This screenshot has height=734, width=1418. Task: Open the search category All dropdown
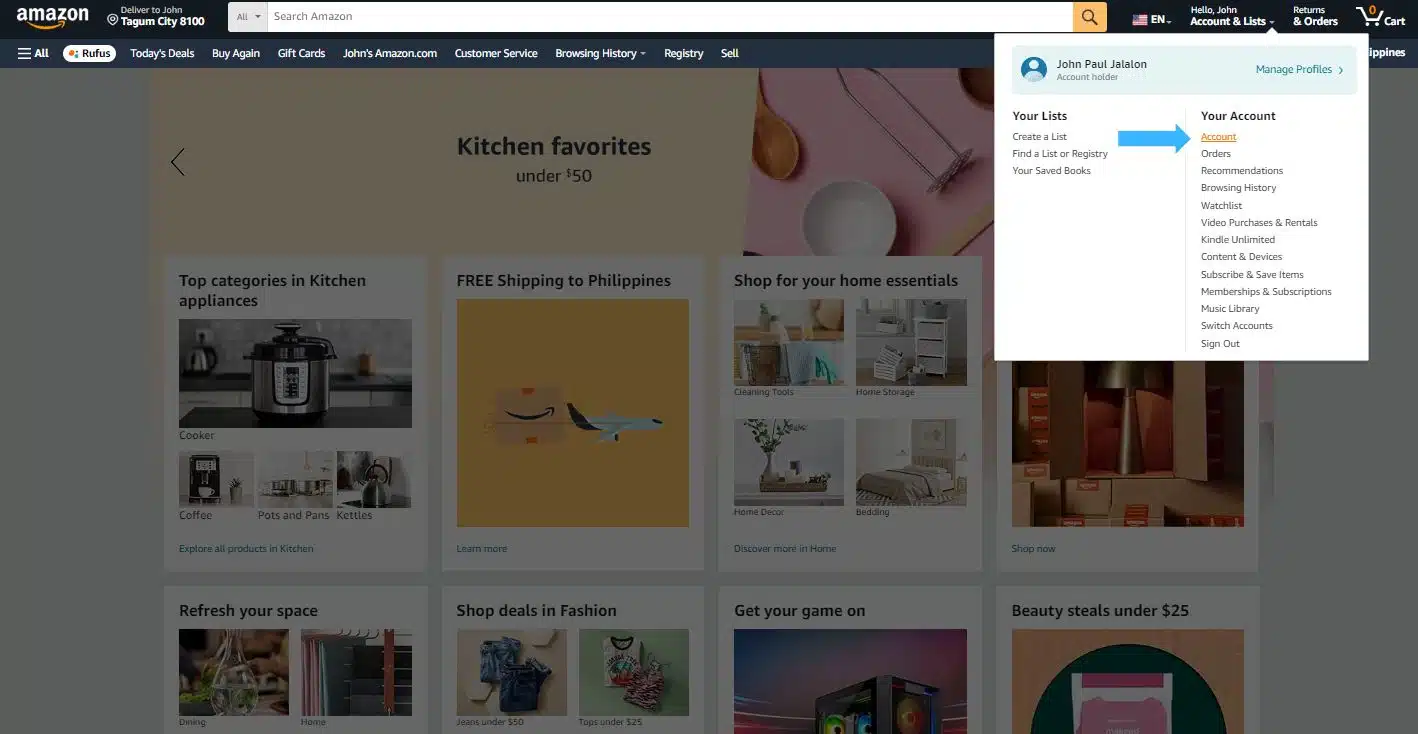click(248, 17)
